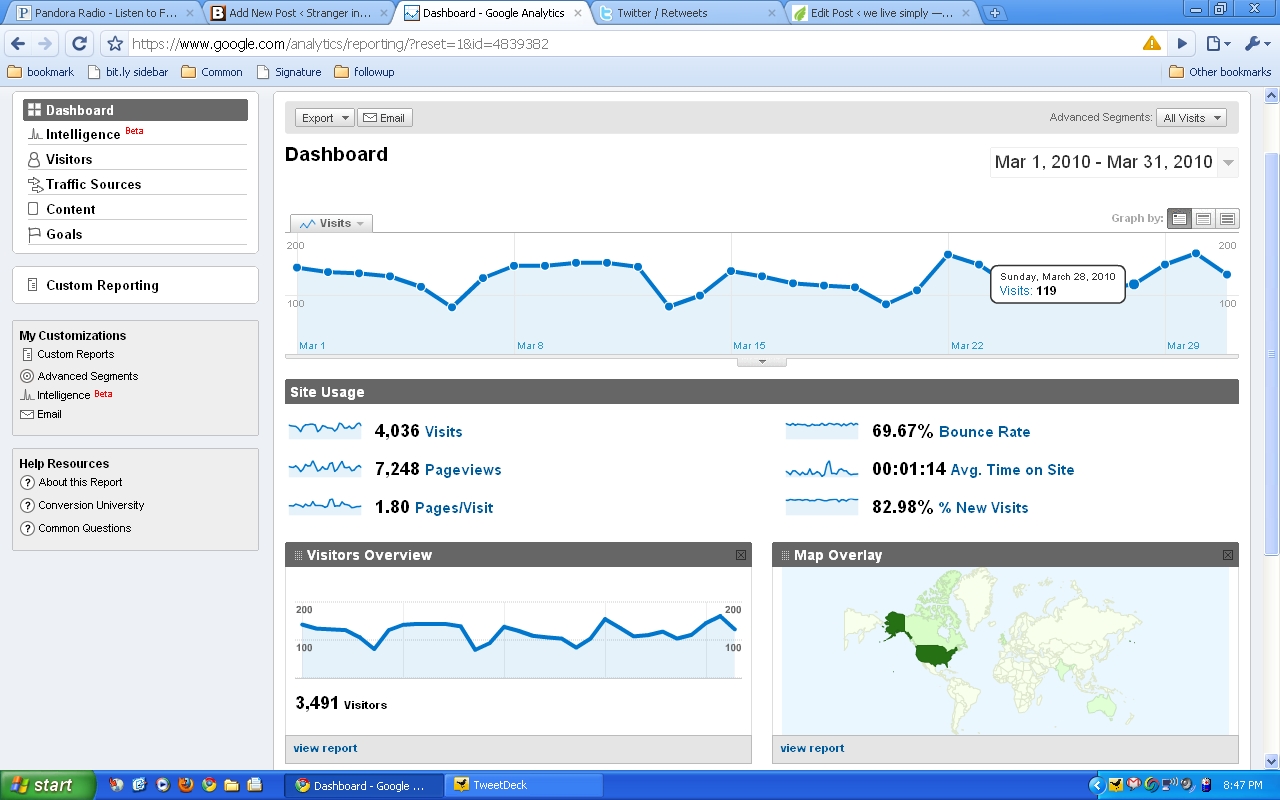This screenshot has height=800, width=1280.
Task: Switch graph to monthly view
Action: point(1228,219)
